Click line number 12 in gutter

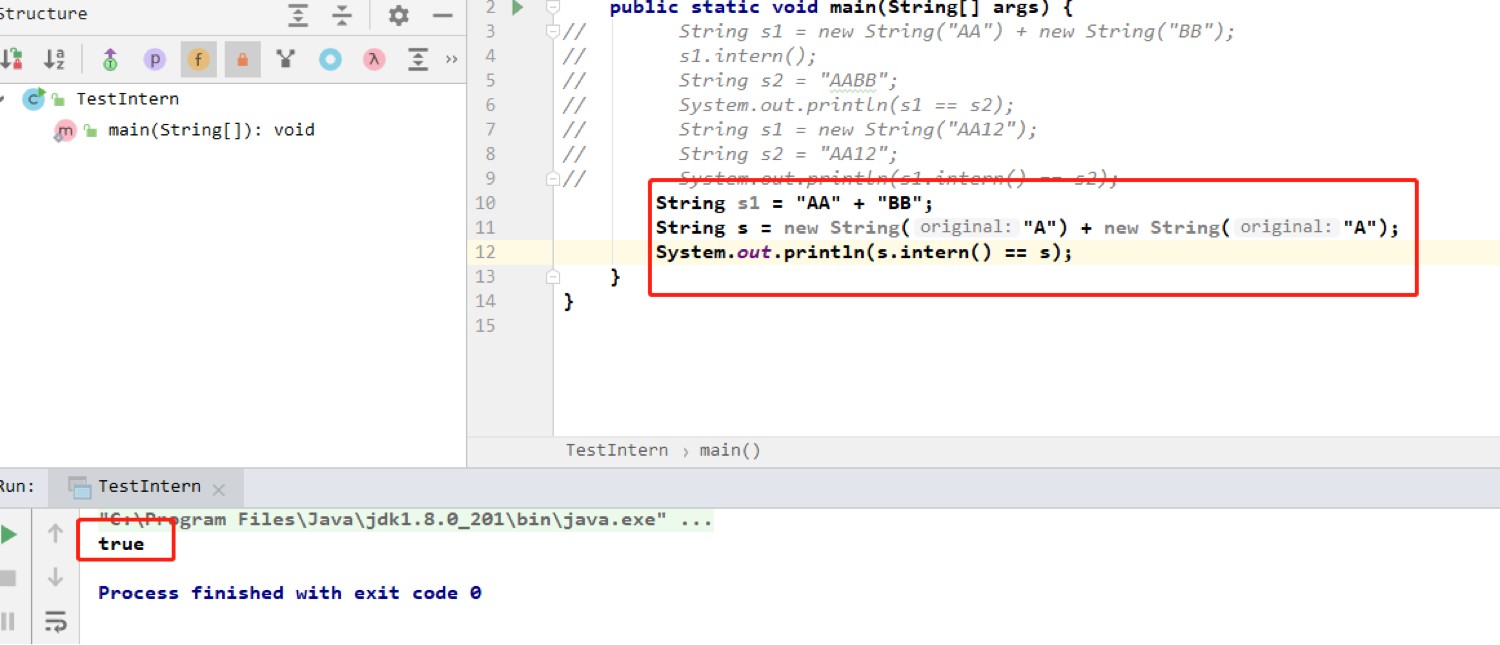pyautogui.click(x=485, y=252)
